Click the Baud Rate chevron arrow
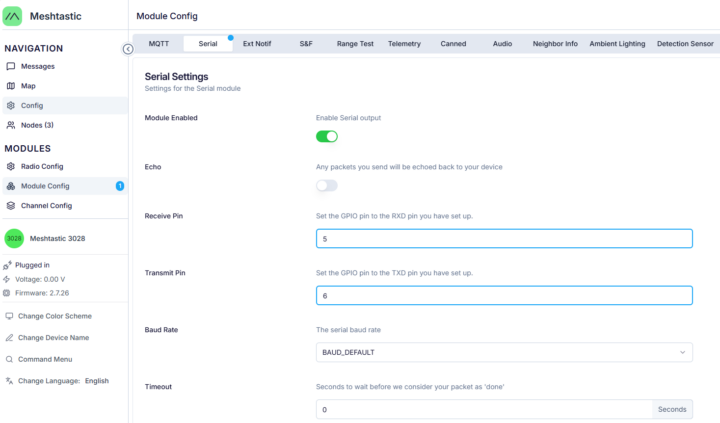Screen dimensions: 720x423 click(682, 352)
